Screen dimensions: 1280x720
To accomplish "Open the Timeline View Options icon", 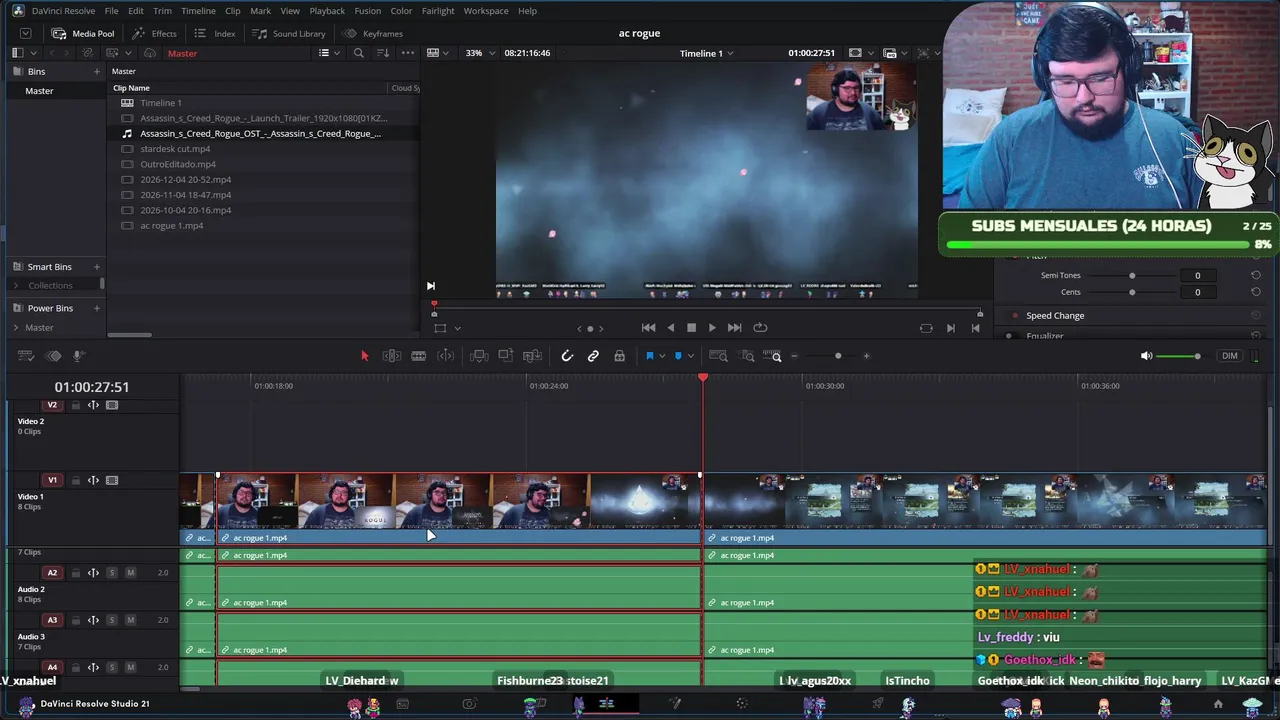I will pyautogui.click(x=26, y=356).
